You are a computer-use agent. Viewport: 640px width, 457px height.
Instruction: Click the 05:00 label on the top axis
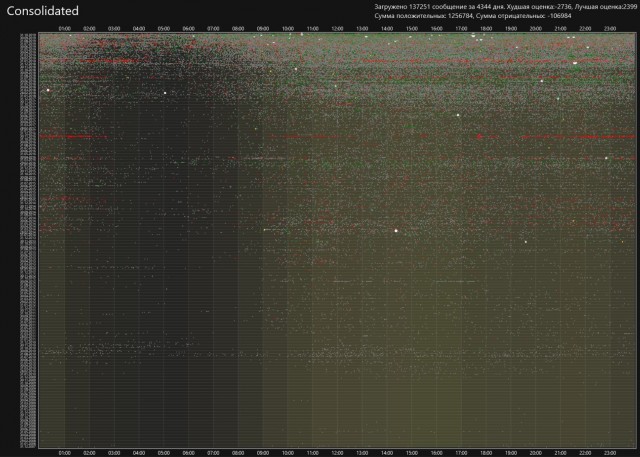164,29
